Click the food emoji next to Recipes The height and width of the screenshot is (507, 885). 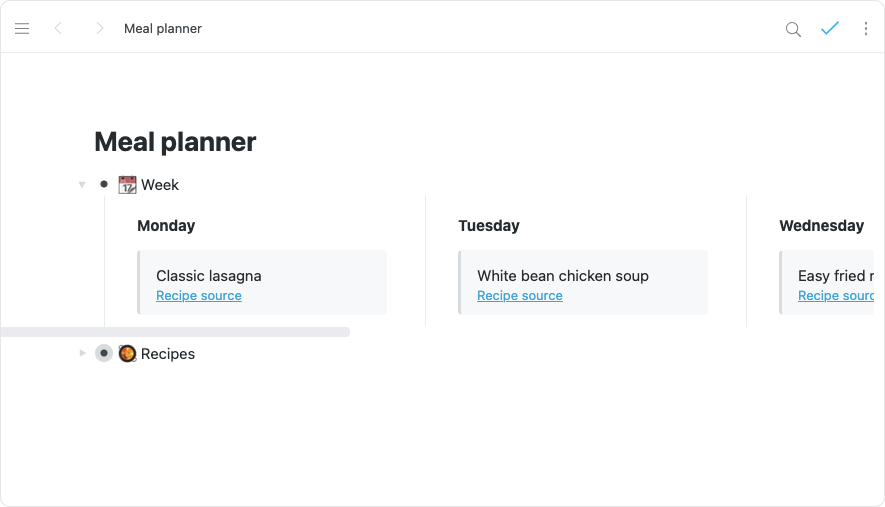[x=127, y=354]
